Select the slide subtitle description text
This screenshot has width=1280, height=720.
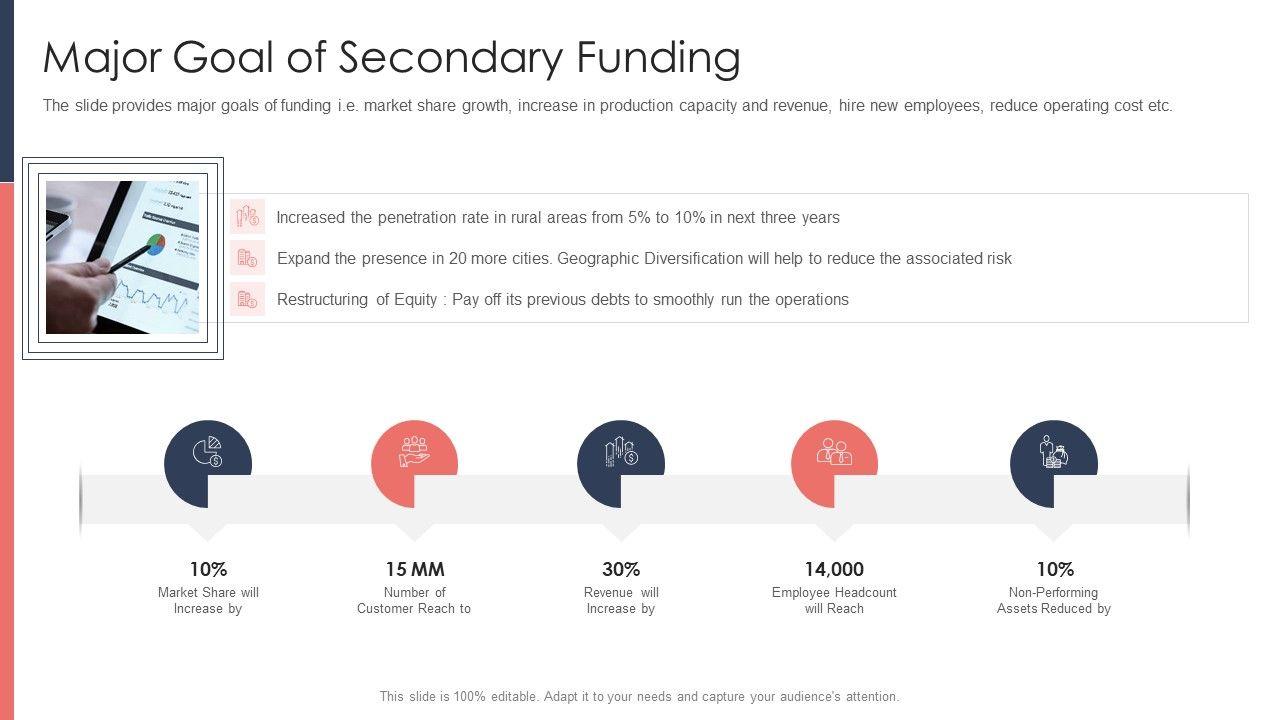pyautogui.click(x=607, y=106)
